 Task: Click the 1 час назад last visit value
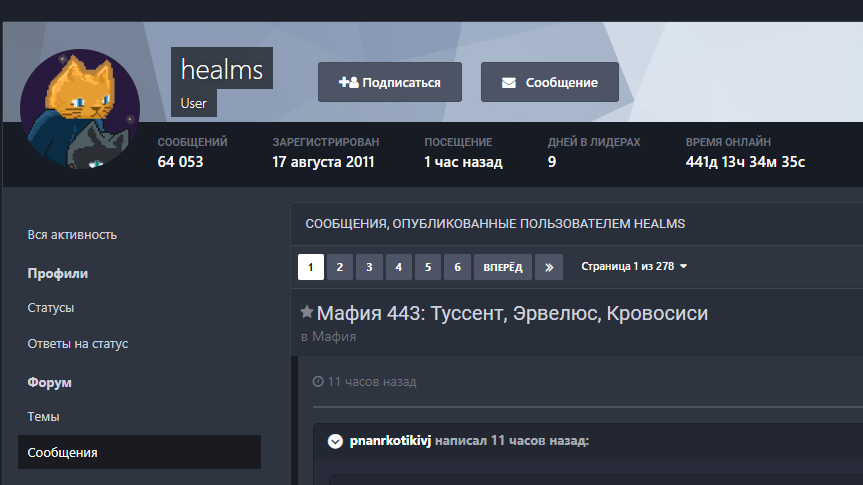[x=463, y=162]
